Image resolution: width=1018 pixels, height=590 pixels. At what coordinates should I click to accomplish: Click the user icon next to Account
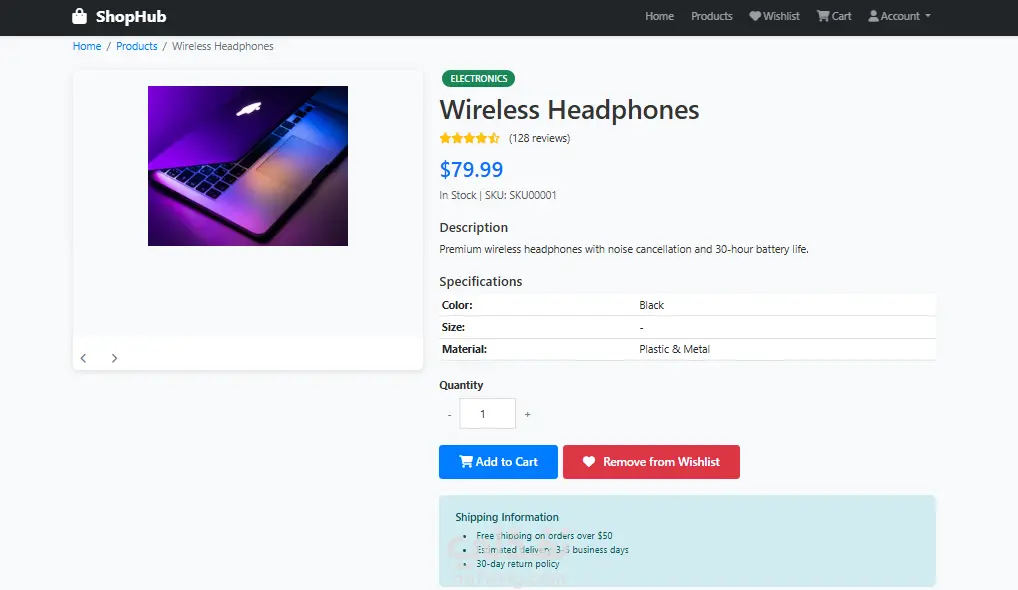pos(873,16)
